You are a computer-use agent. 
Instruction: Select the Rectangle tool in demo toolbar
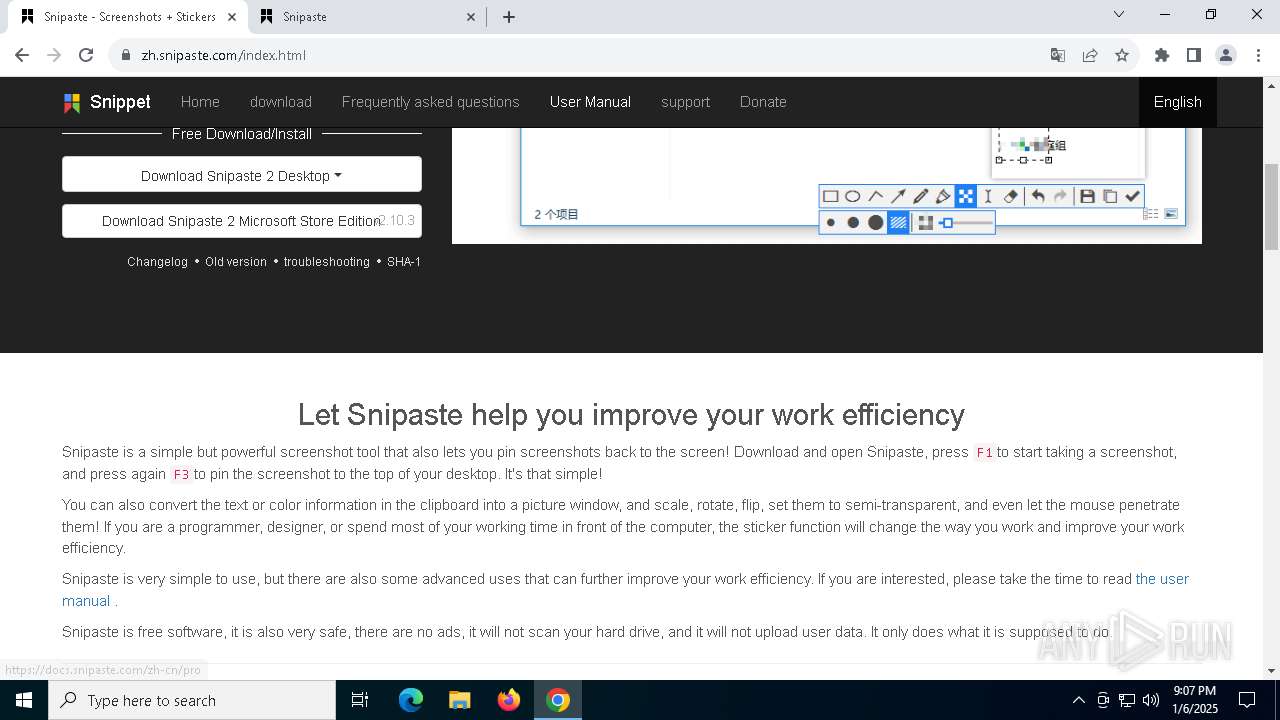point(830,197)
